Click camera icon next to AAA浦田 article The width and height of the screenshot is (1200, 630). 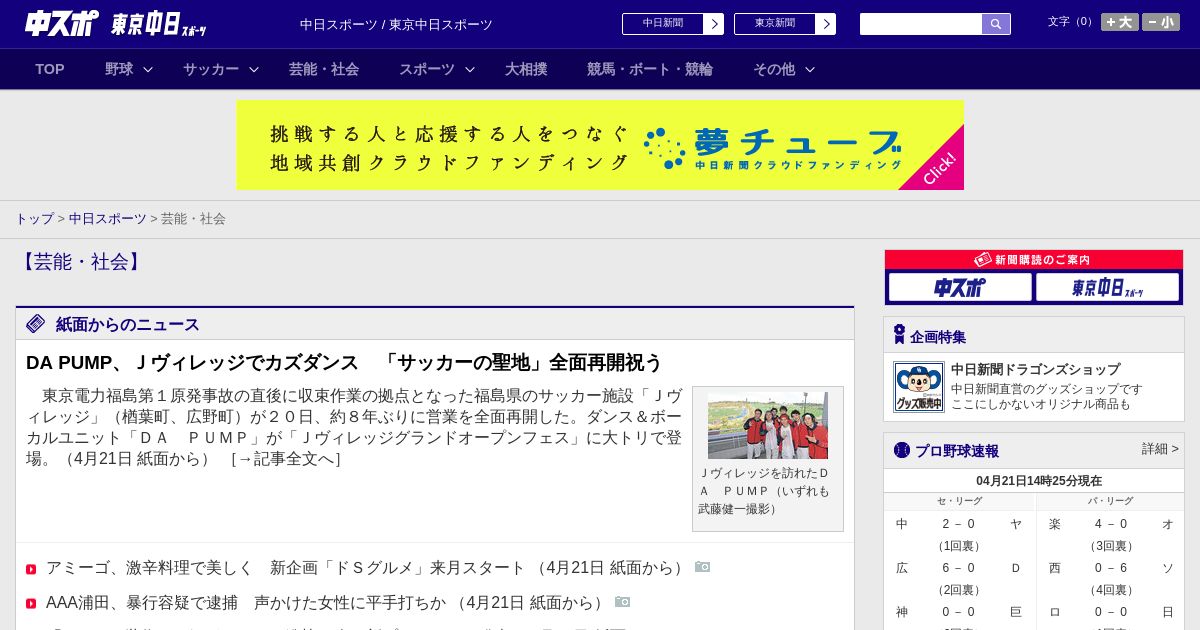tap(623, 602)
